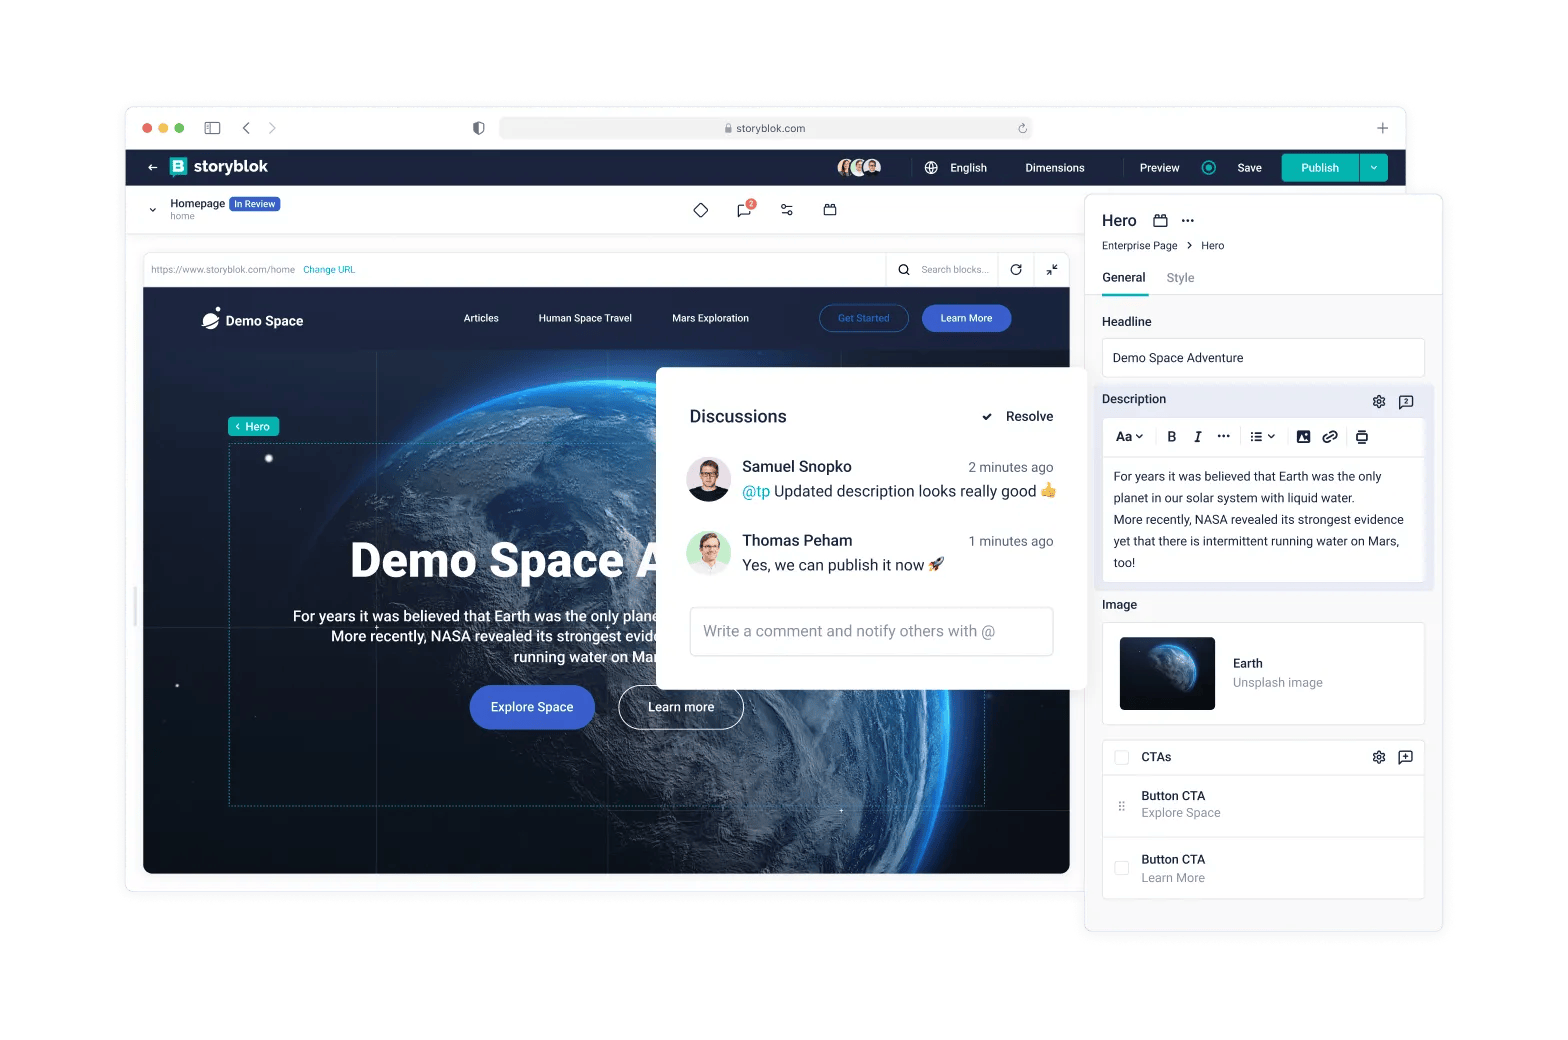Viewport: 1568px width, 1040px height.
Task: Click the storyblok logo icon
Action: 178,167
